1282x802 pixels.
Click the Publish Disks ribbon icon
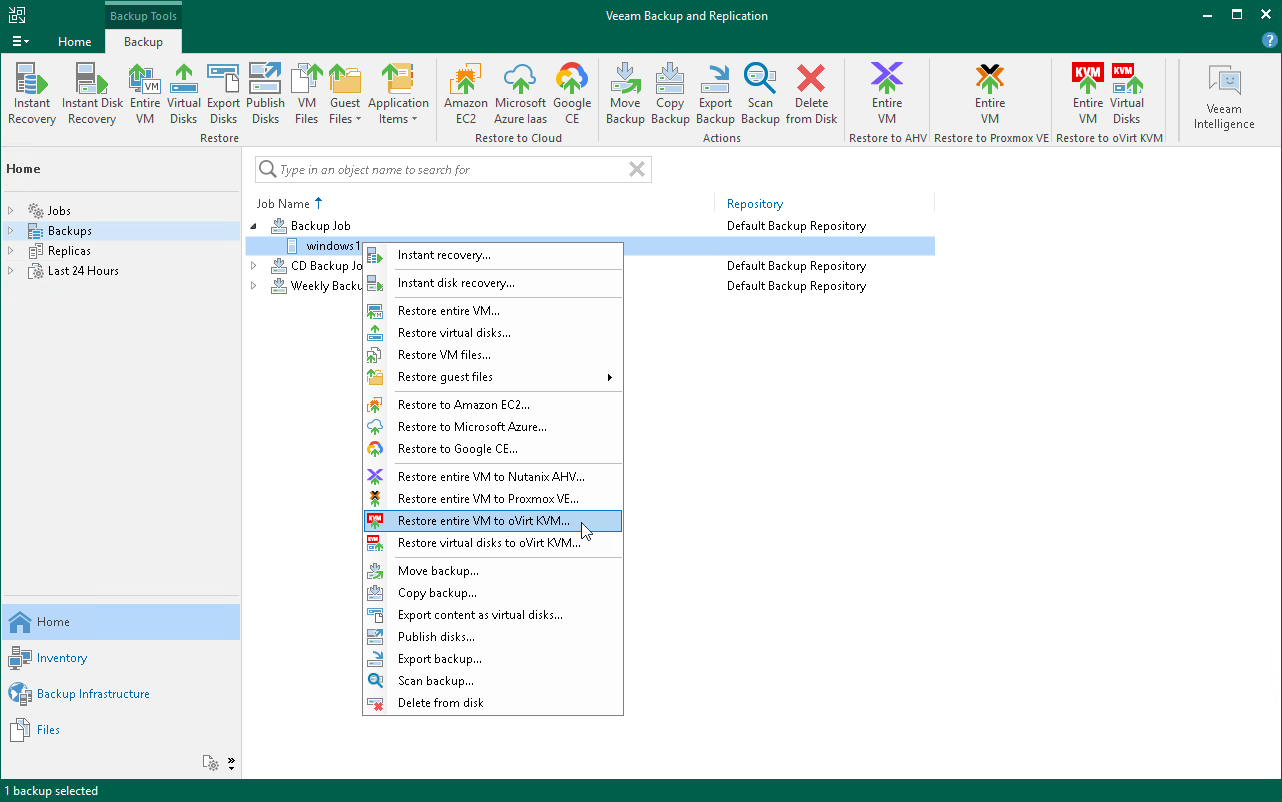[x=265, y=94]
